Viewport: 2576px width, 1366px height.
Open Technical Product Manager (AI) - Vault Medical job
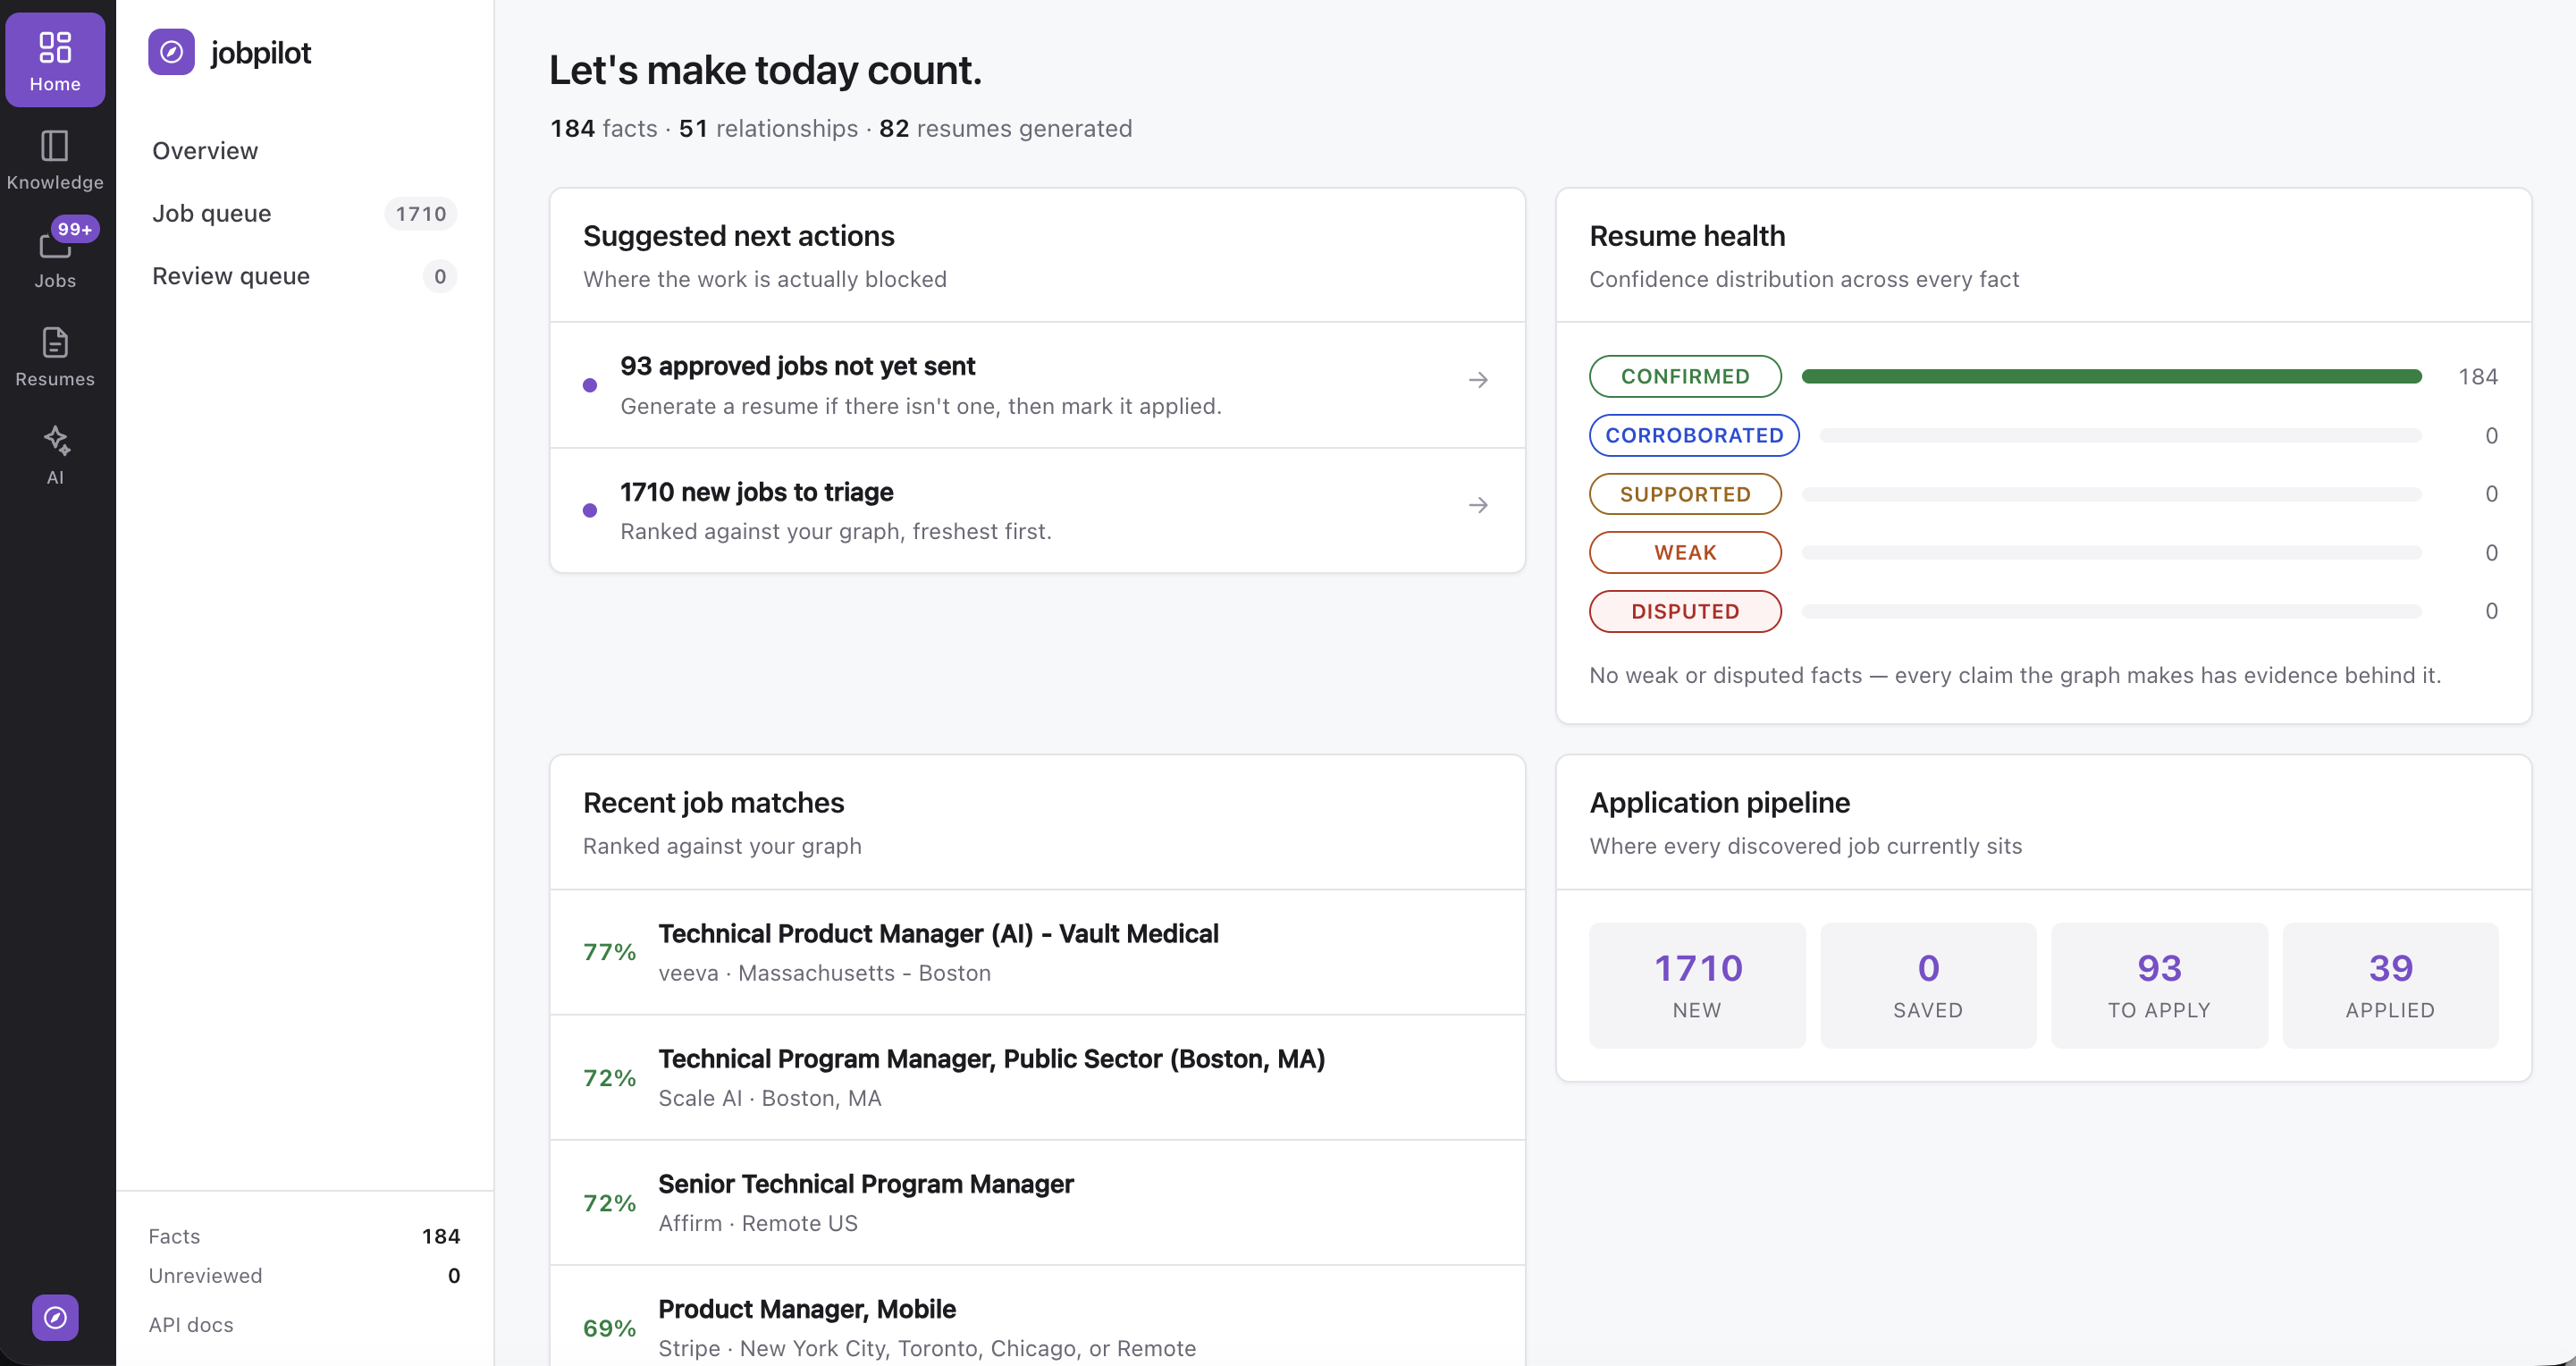(1037, 952)
